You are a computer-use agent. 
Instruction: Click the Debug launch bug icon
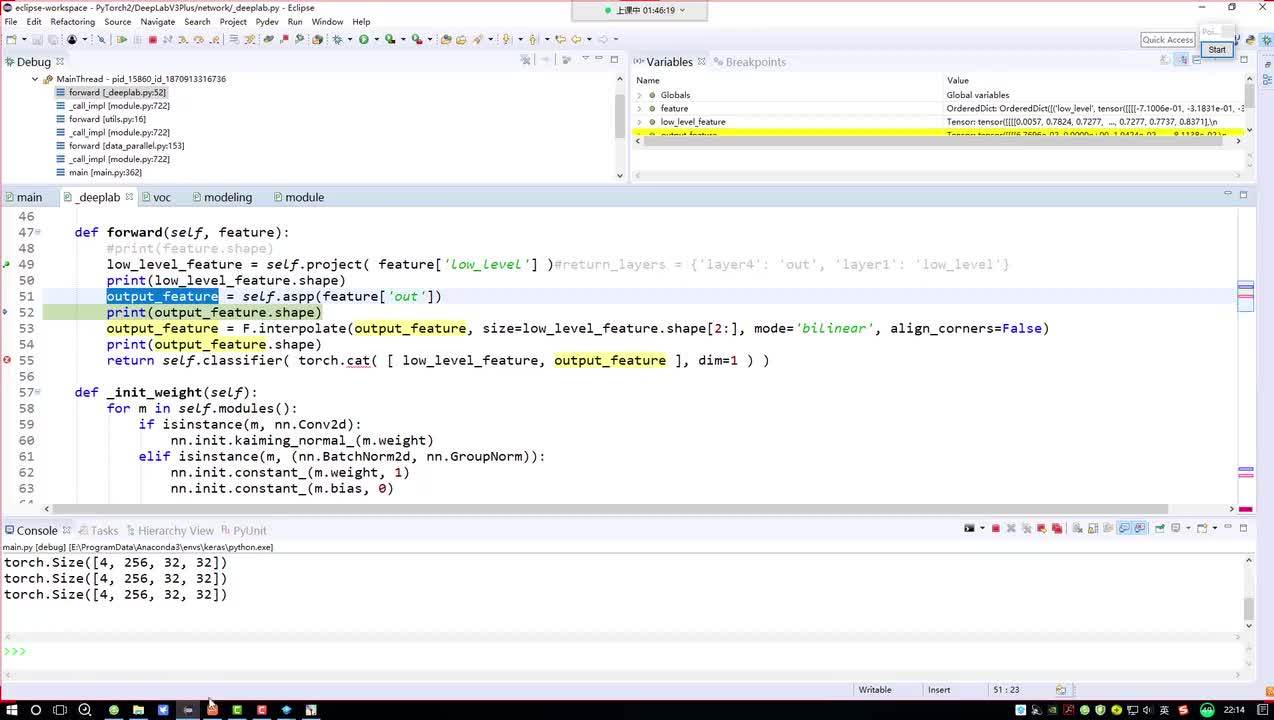click(x=338, y=40)
